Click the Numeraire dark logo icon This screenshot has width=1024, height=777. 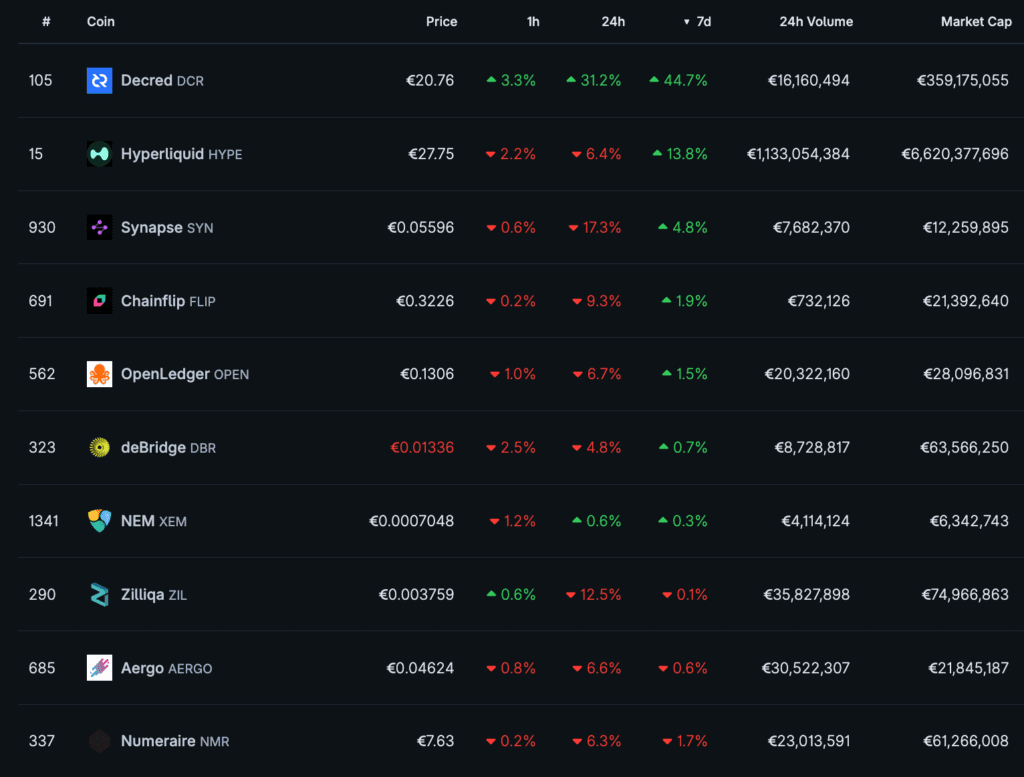(99, 741)
